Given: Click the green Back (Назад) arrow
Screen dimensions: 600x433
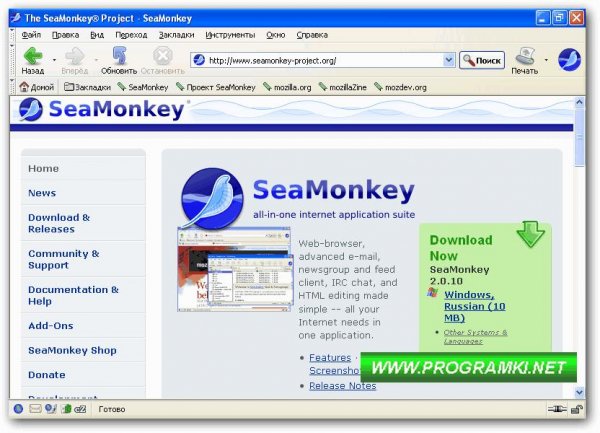Looking at the screenshot, I should click(x=33, y=56).
